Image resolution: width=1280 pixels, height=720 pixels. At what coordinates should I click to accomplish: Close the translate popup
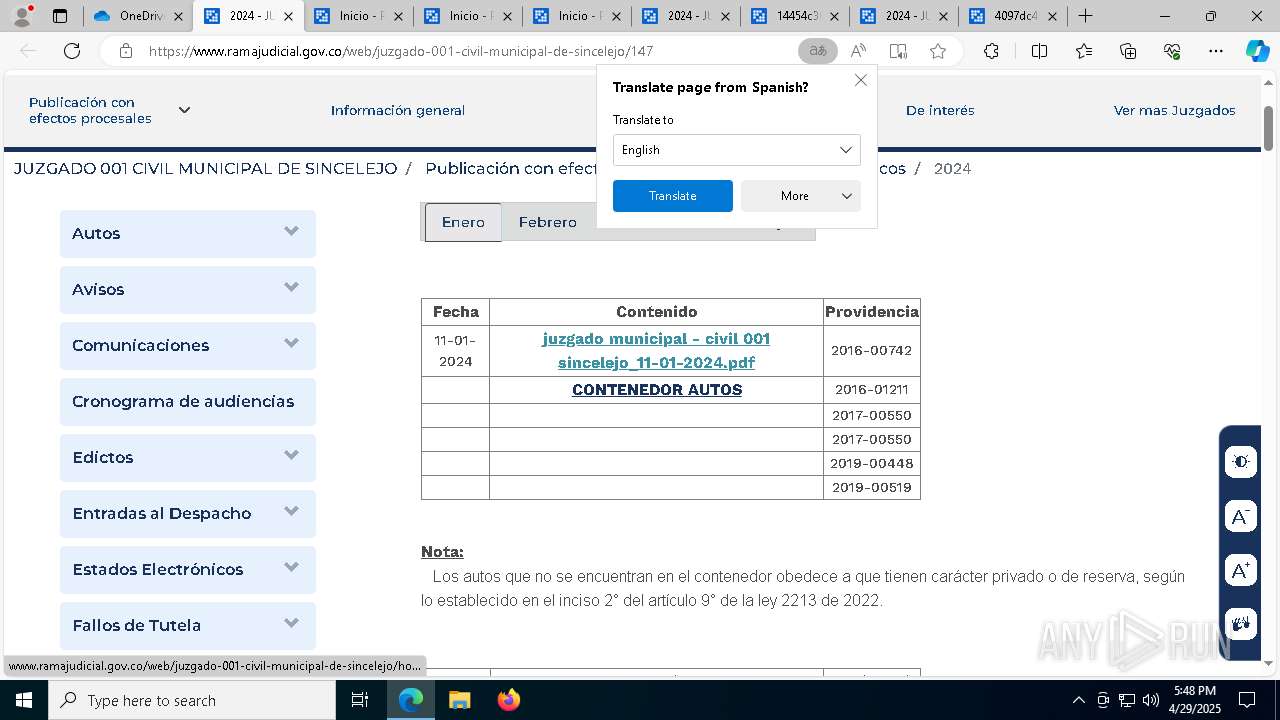[x=860, y=80]
